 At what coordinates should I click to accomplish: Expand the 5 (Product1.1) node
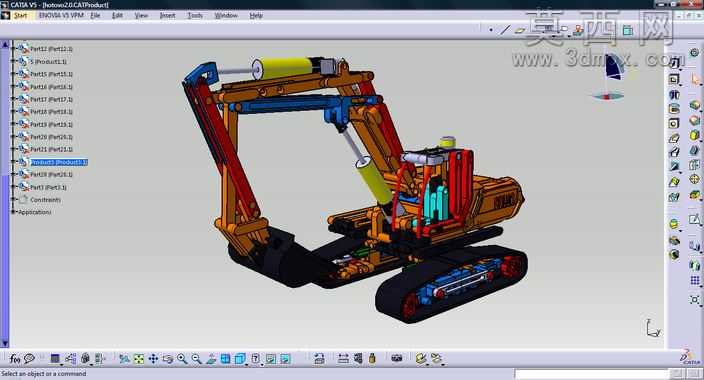pyautogui.click(x=13, y=61)
